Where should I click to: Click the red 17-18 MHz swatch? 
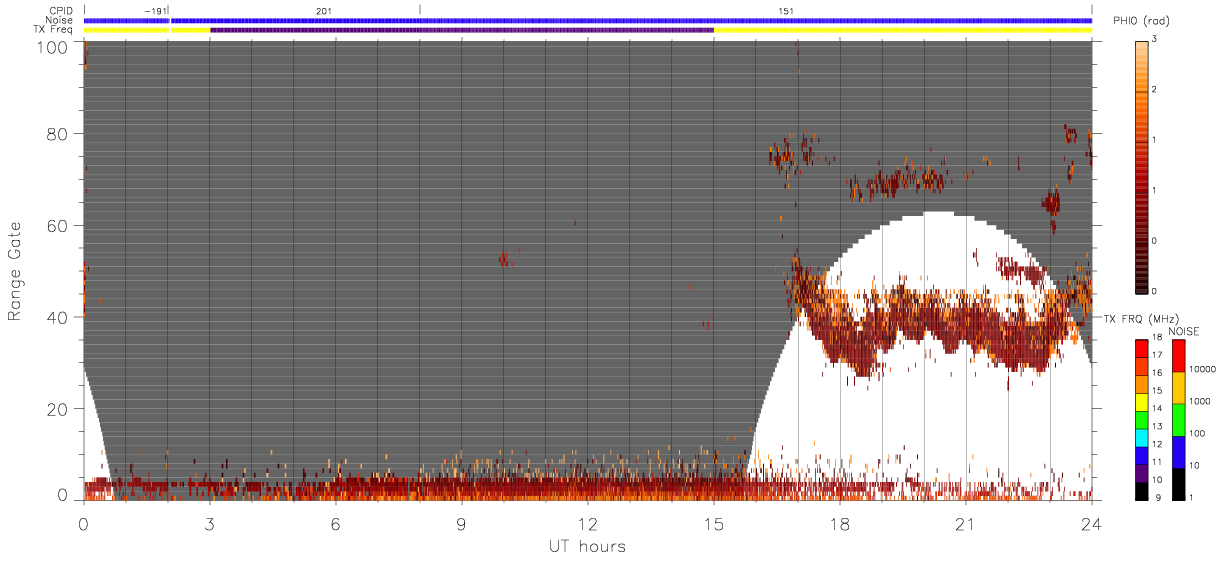(1142, 348)
